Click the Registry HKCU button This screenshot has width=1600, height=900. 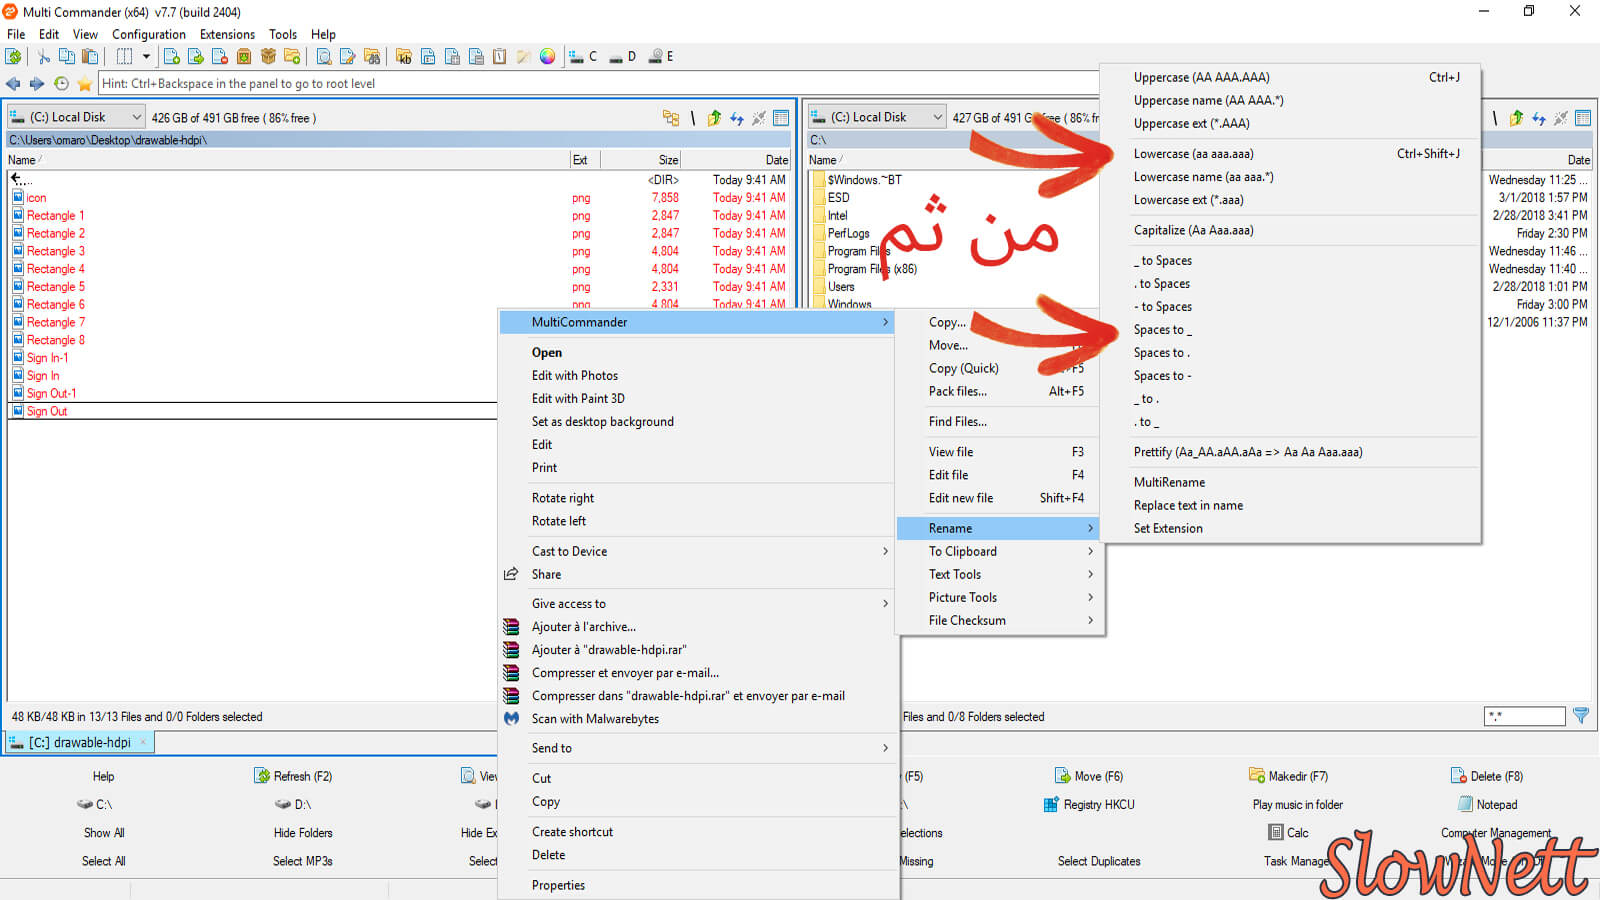(x=1089, y=804)
